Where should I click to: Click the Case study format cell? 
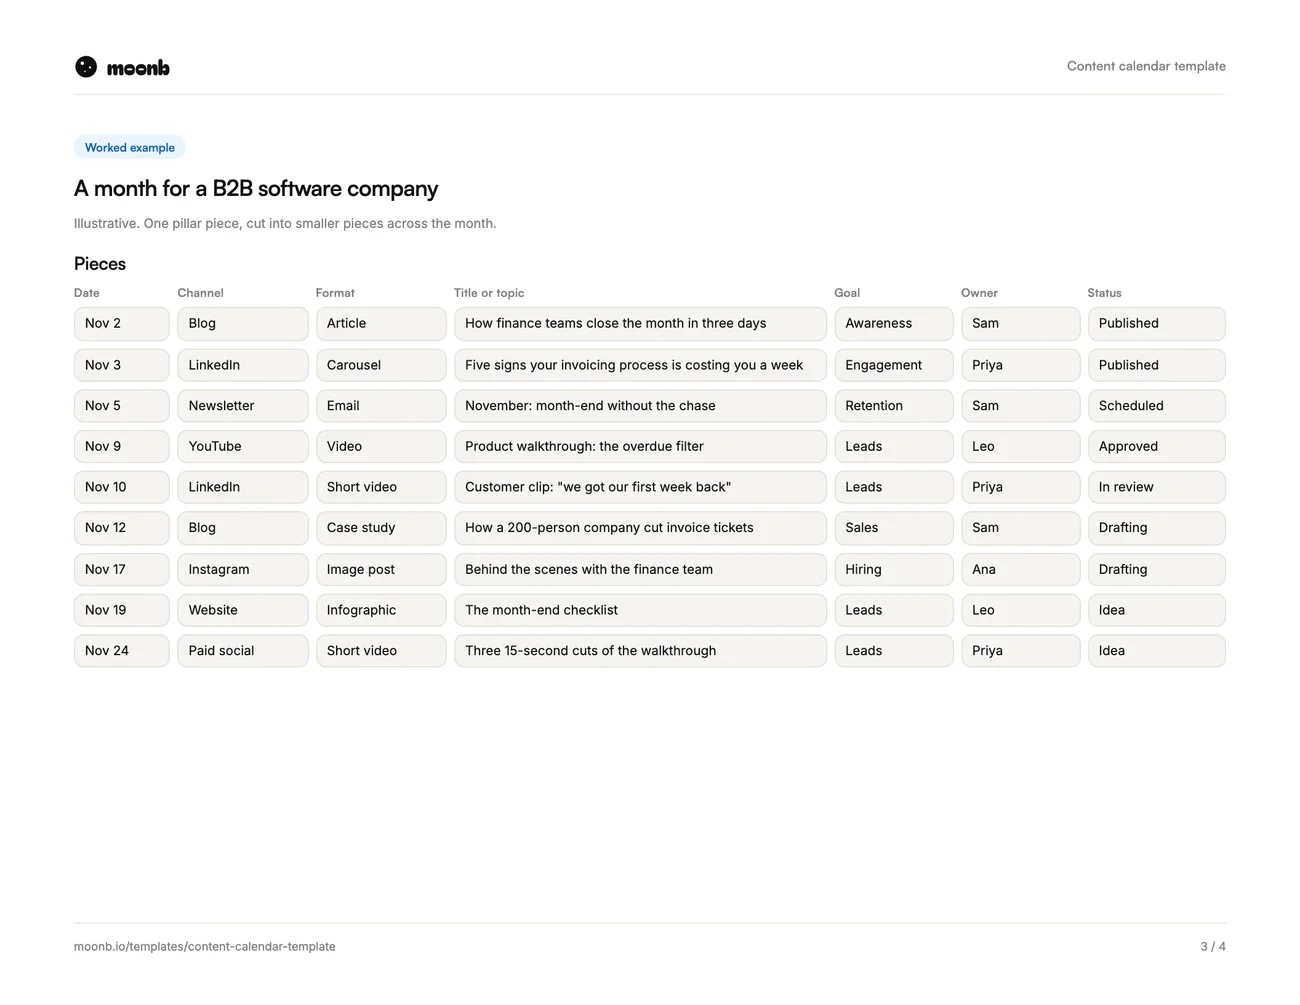[x=381, y=528]
